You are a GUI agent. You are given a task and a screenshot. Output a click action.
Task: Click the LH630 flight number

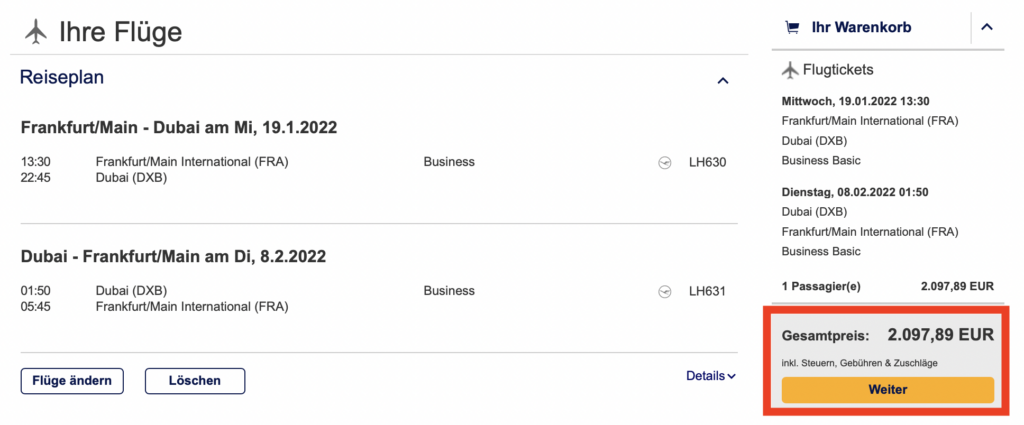707,162
